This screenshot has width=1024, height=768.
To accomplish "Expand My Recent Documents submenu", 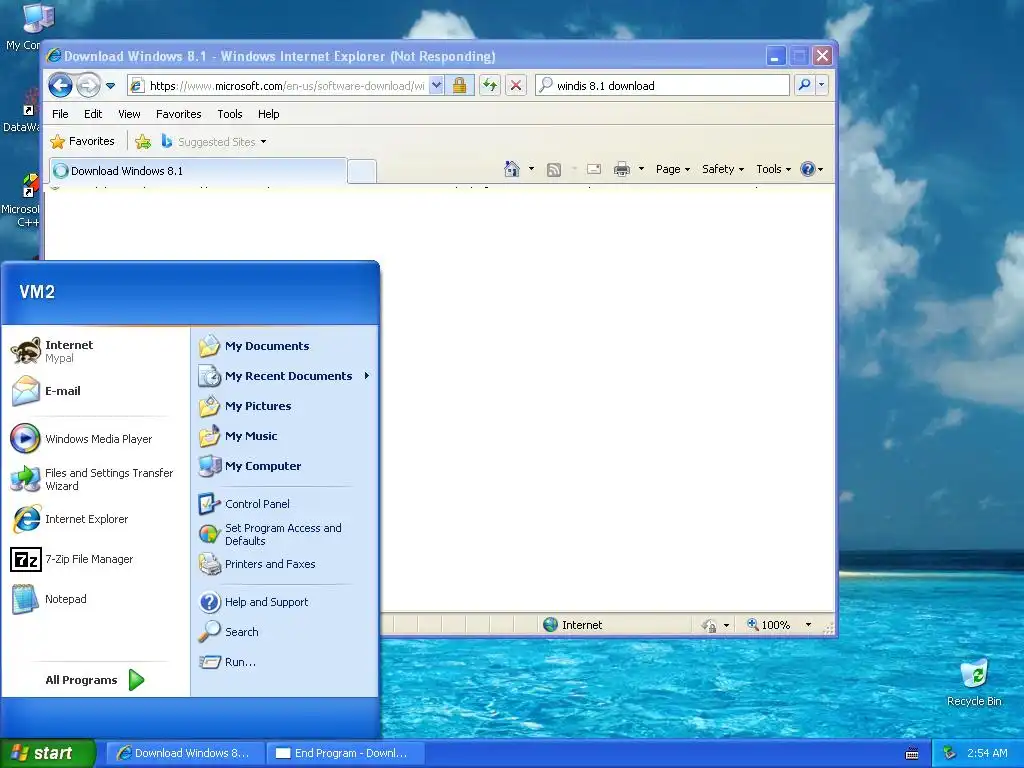I will (285, 376).
